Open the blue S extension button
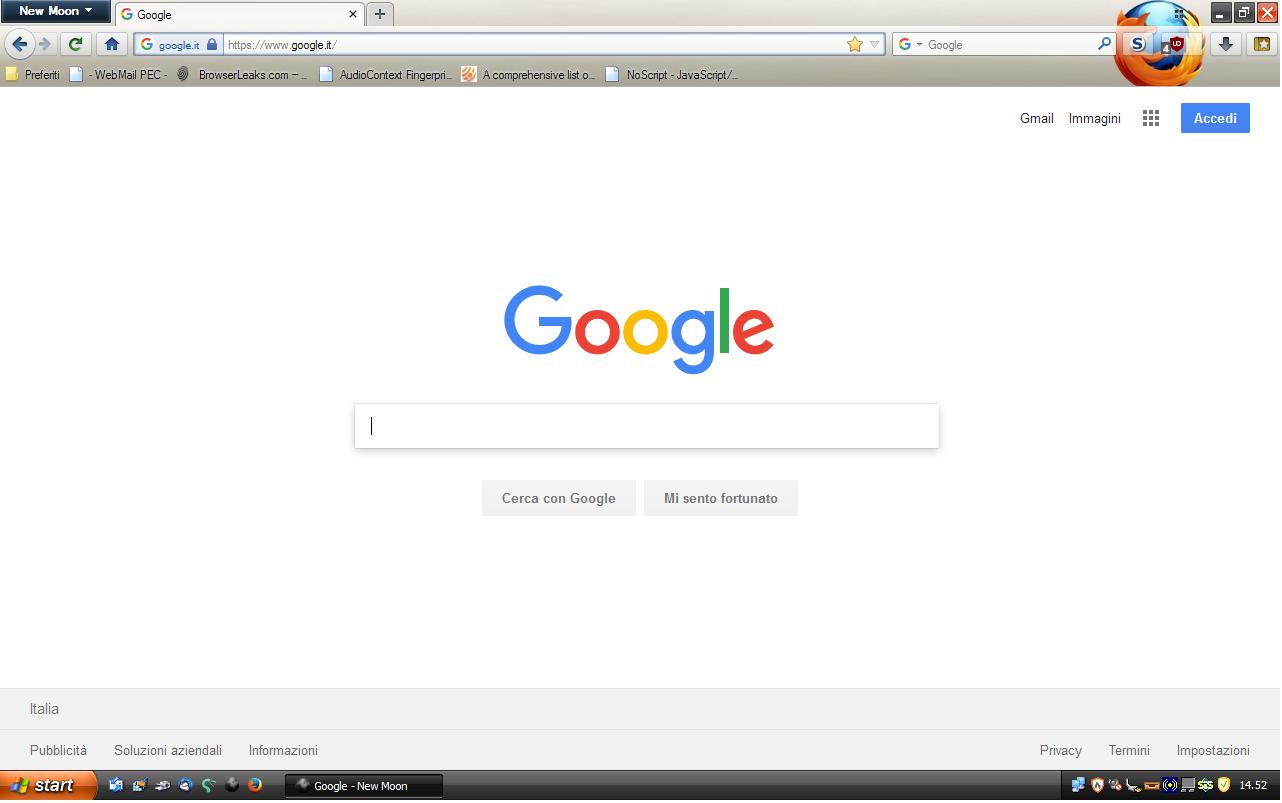 click(x=1137, y=44)
